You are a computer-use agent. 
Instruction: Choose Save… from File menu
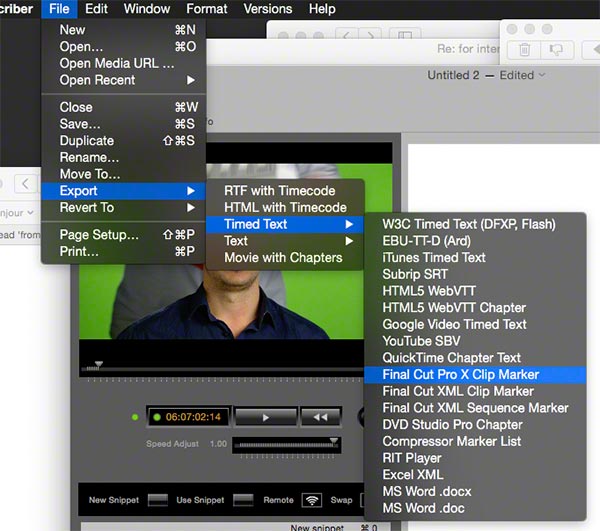click(124, 124)
